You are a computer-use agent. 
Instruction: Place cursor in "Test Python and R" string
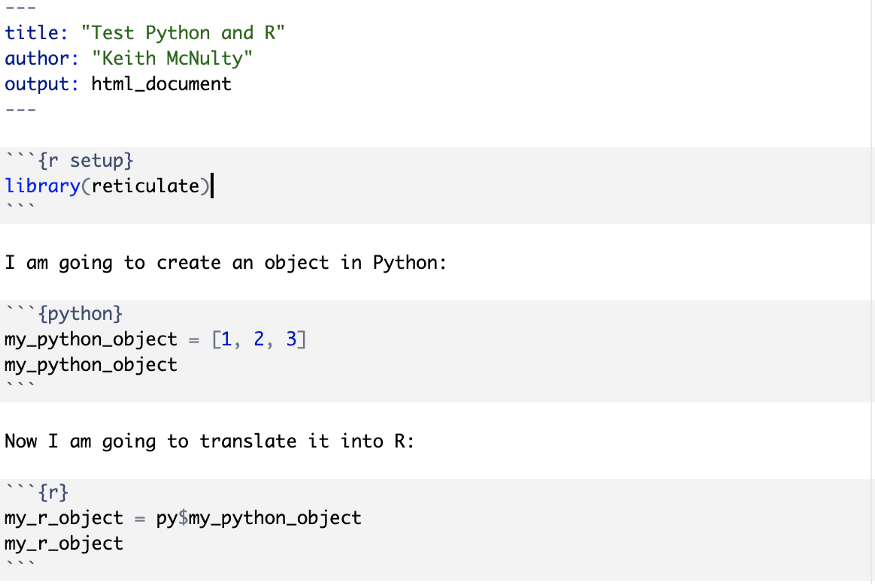(x=184, y=33)
